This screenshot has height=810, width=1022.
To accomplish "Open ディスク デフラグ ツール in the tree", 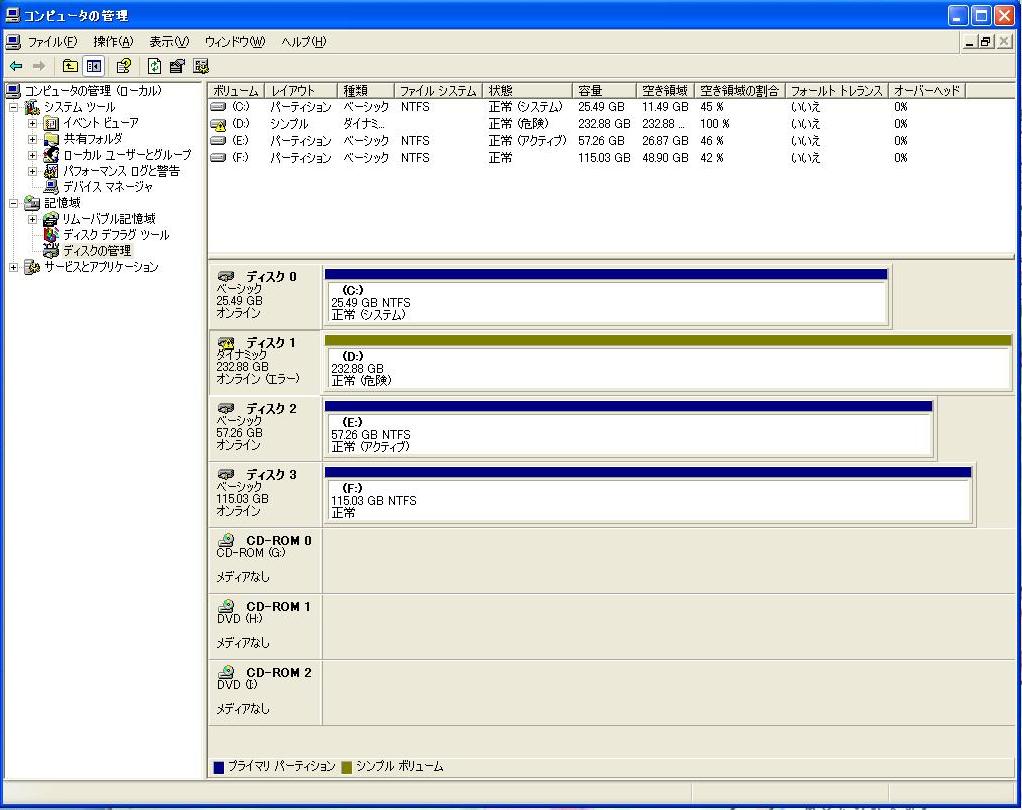I will coord(116,234).
